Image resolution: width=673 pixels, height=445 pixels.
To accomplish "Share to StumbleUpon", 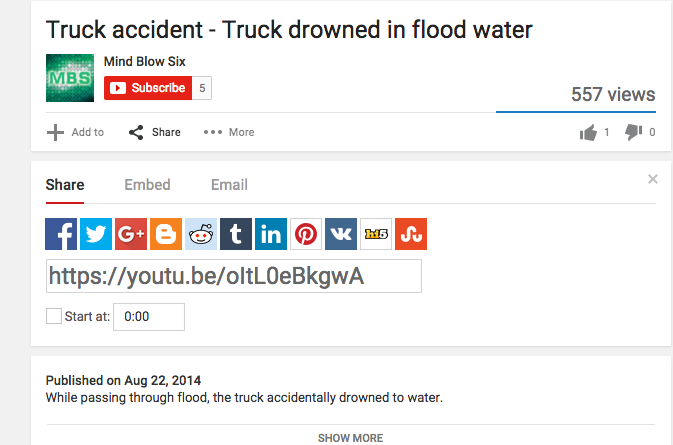I will coord(410,234).
